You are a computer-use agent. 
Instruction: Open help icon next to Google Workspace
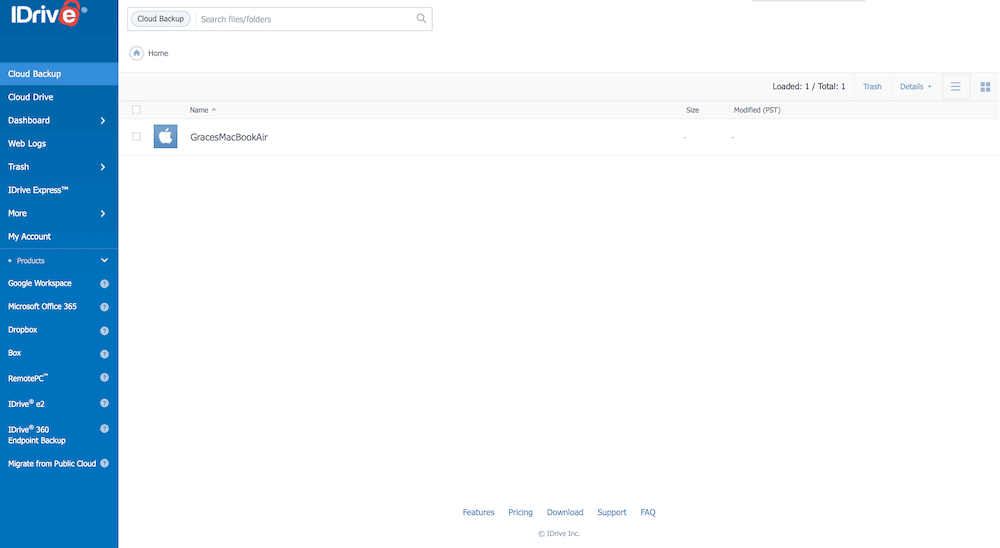click(105, 284)
